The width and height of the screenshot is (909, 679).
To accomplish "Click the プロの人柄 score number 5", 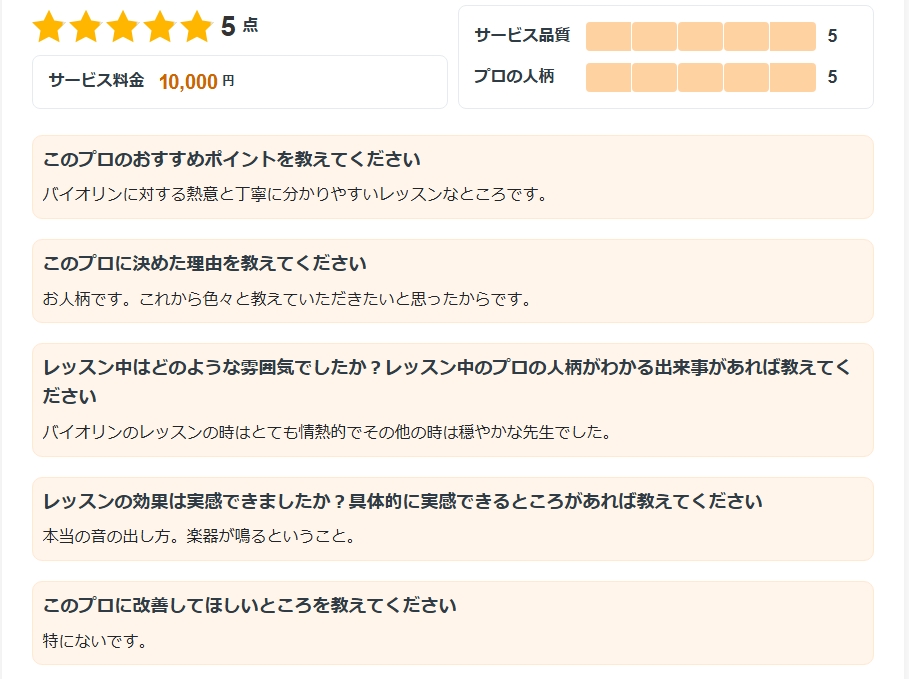I will 832,77.
